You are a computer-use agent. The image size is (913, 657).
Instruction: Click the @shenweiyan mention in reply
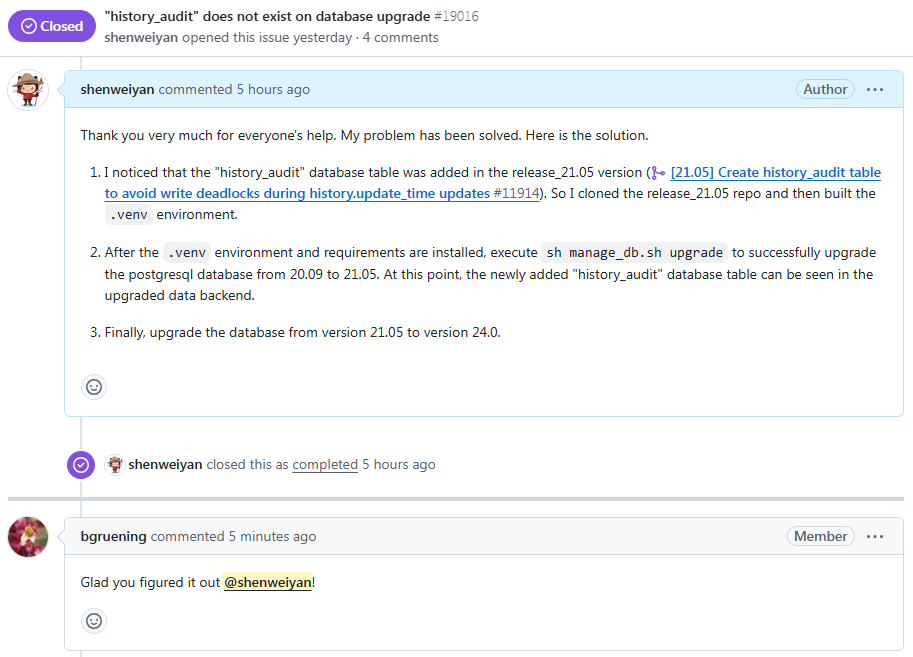[x=268, y=582]
